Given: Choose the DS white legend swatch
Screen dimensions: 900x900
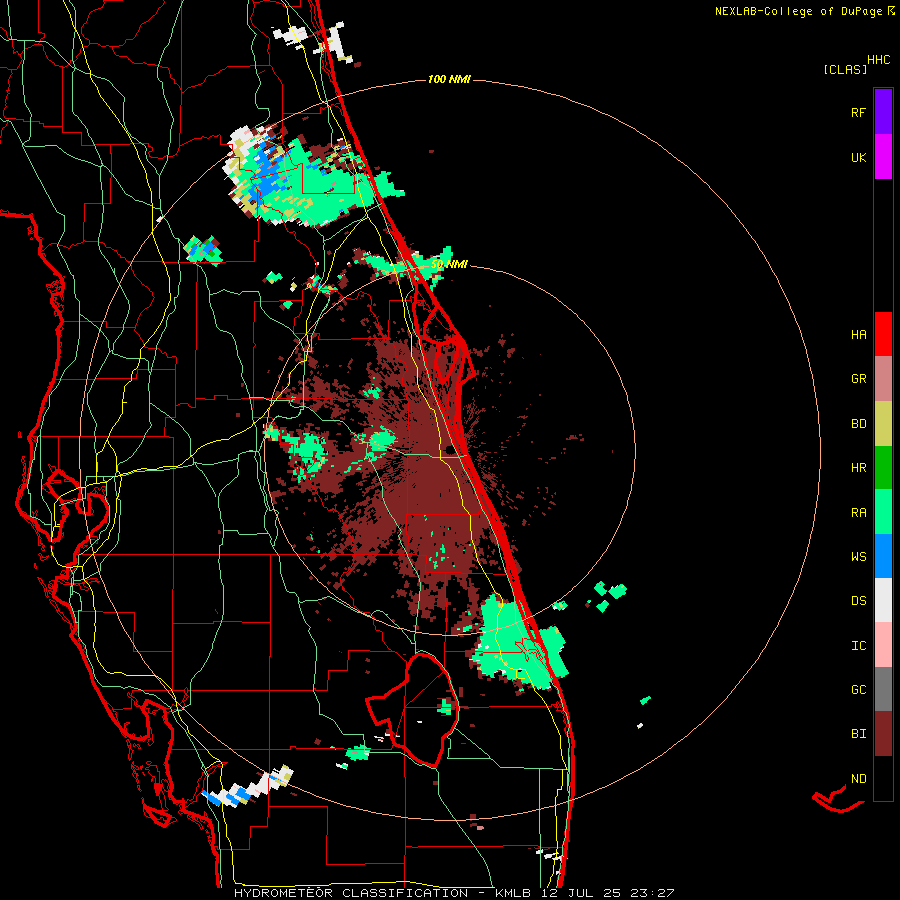Looking at the screenshot, I should (883, 600).
